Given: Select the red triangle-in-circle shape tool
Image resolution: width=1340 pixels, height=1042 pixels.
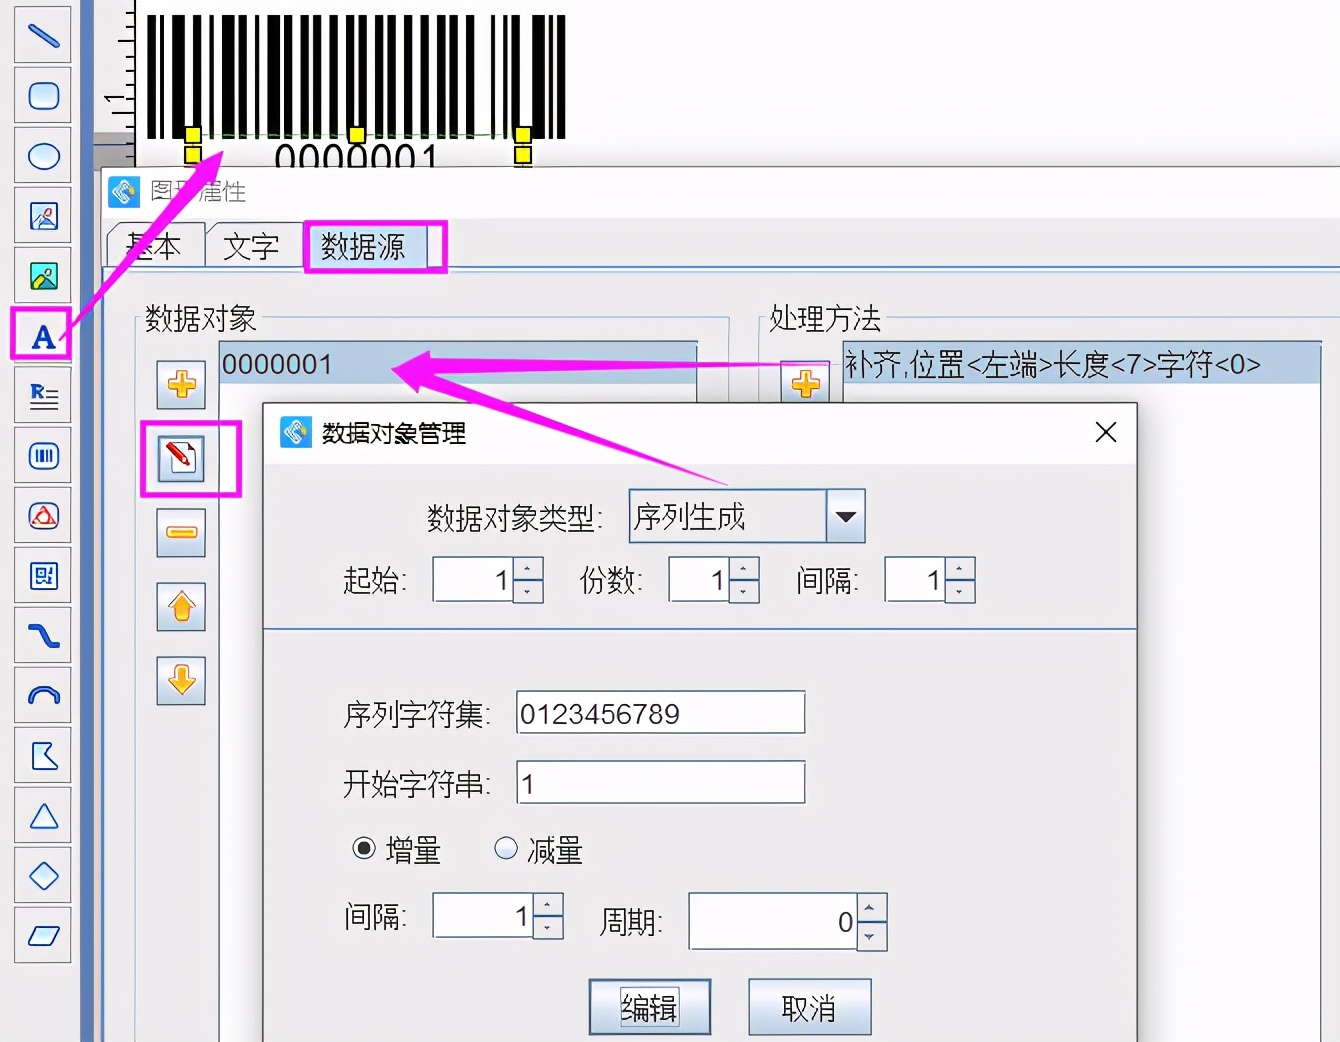Looking at the screenshot, I should coord(43,516).
